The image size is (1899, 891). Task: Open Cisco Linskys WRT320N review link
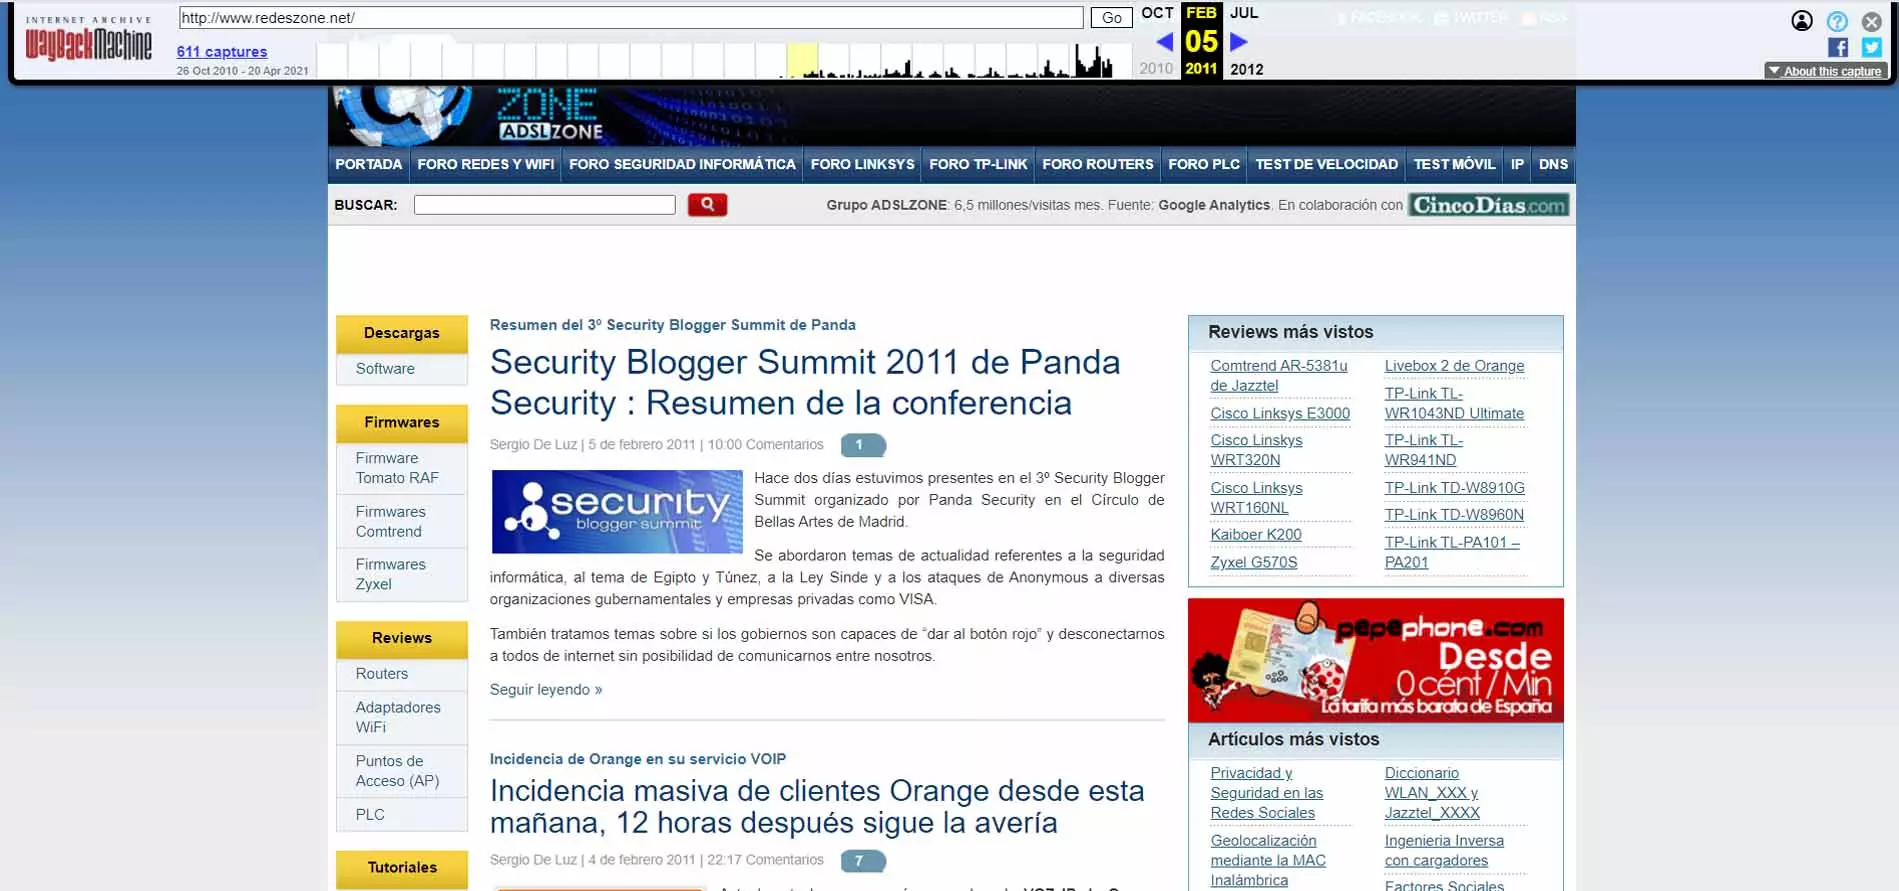click(x=1256, y=451)
